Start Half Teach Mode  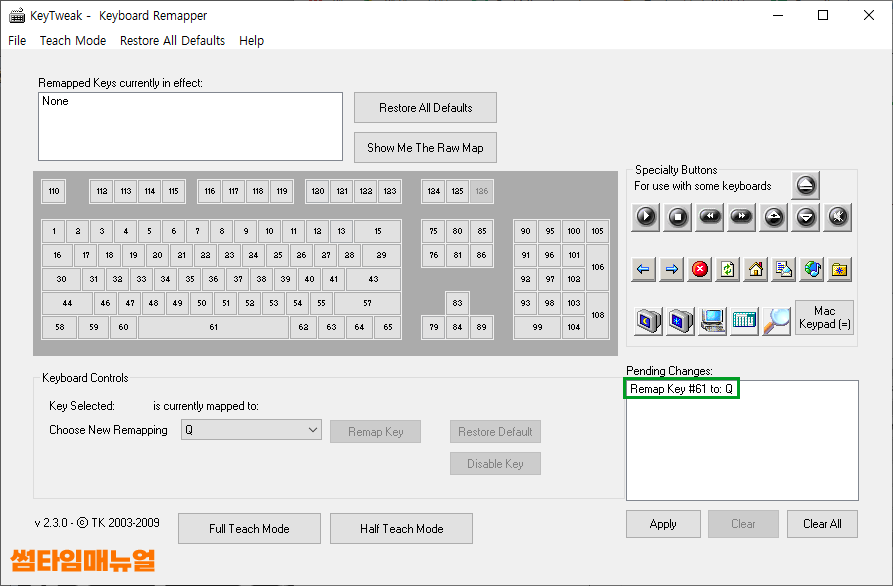pyautogui.click(x=402, y=528)
